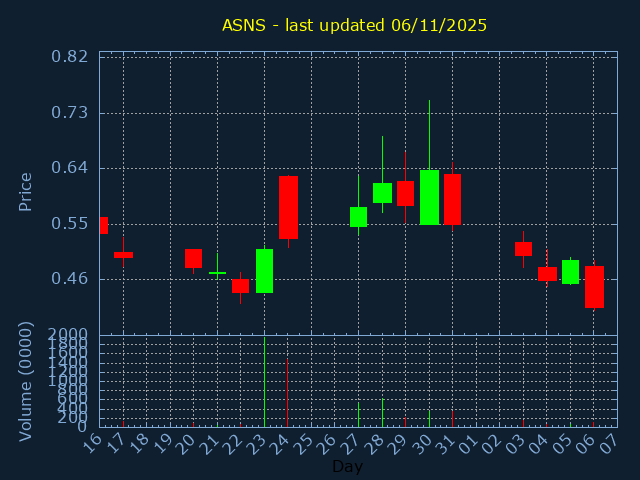Click the Price axis title
The width and height of the screenshot is (640, 480).
coord(25,192)
